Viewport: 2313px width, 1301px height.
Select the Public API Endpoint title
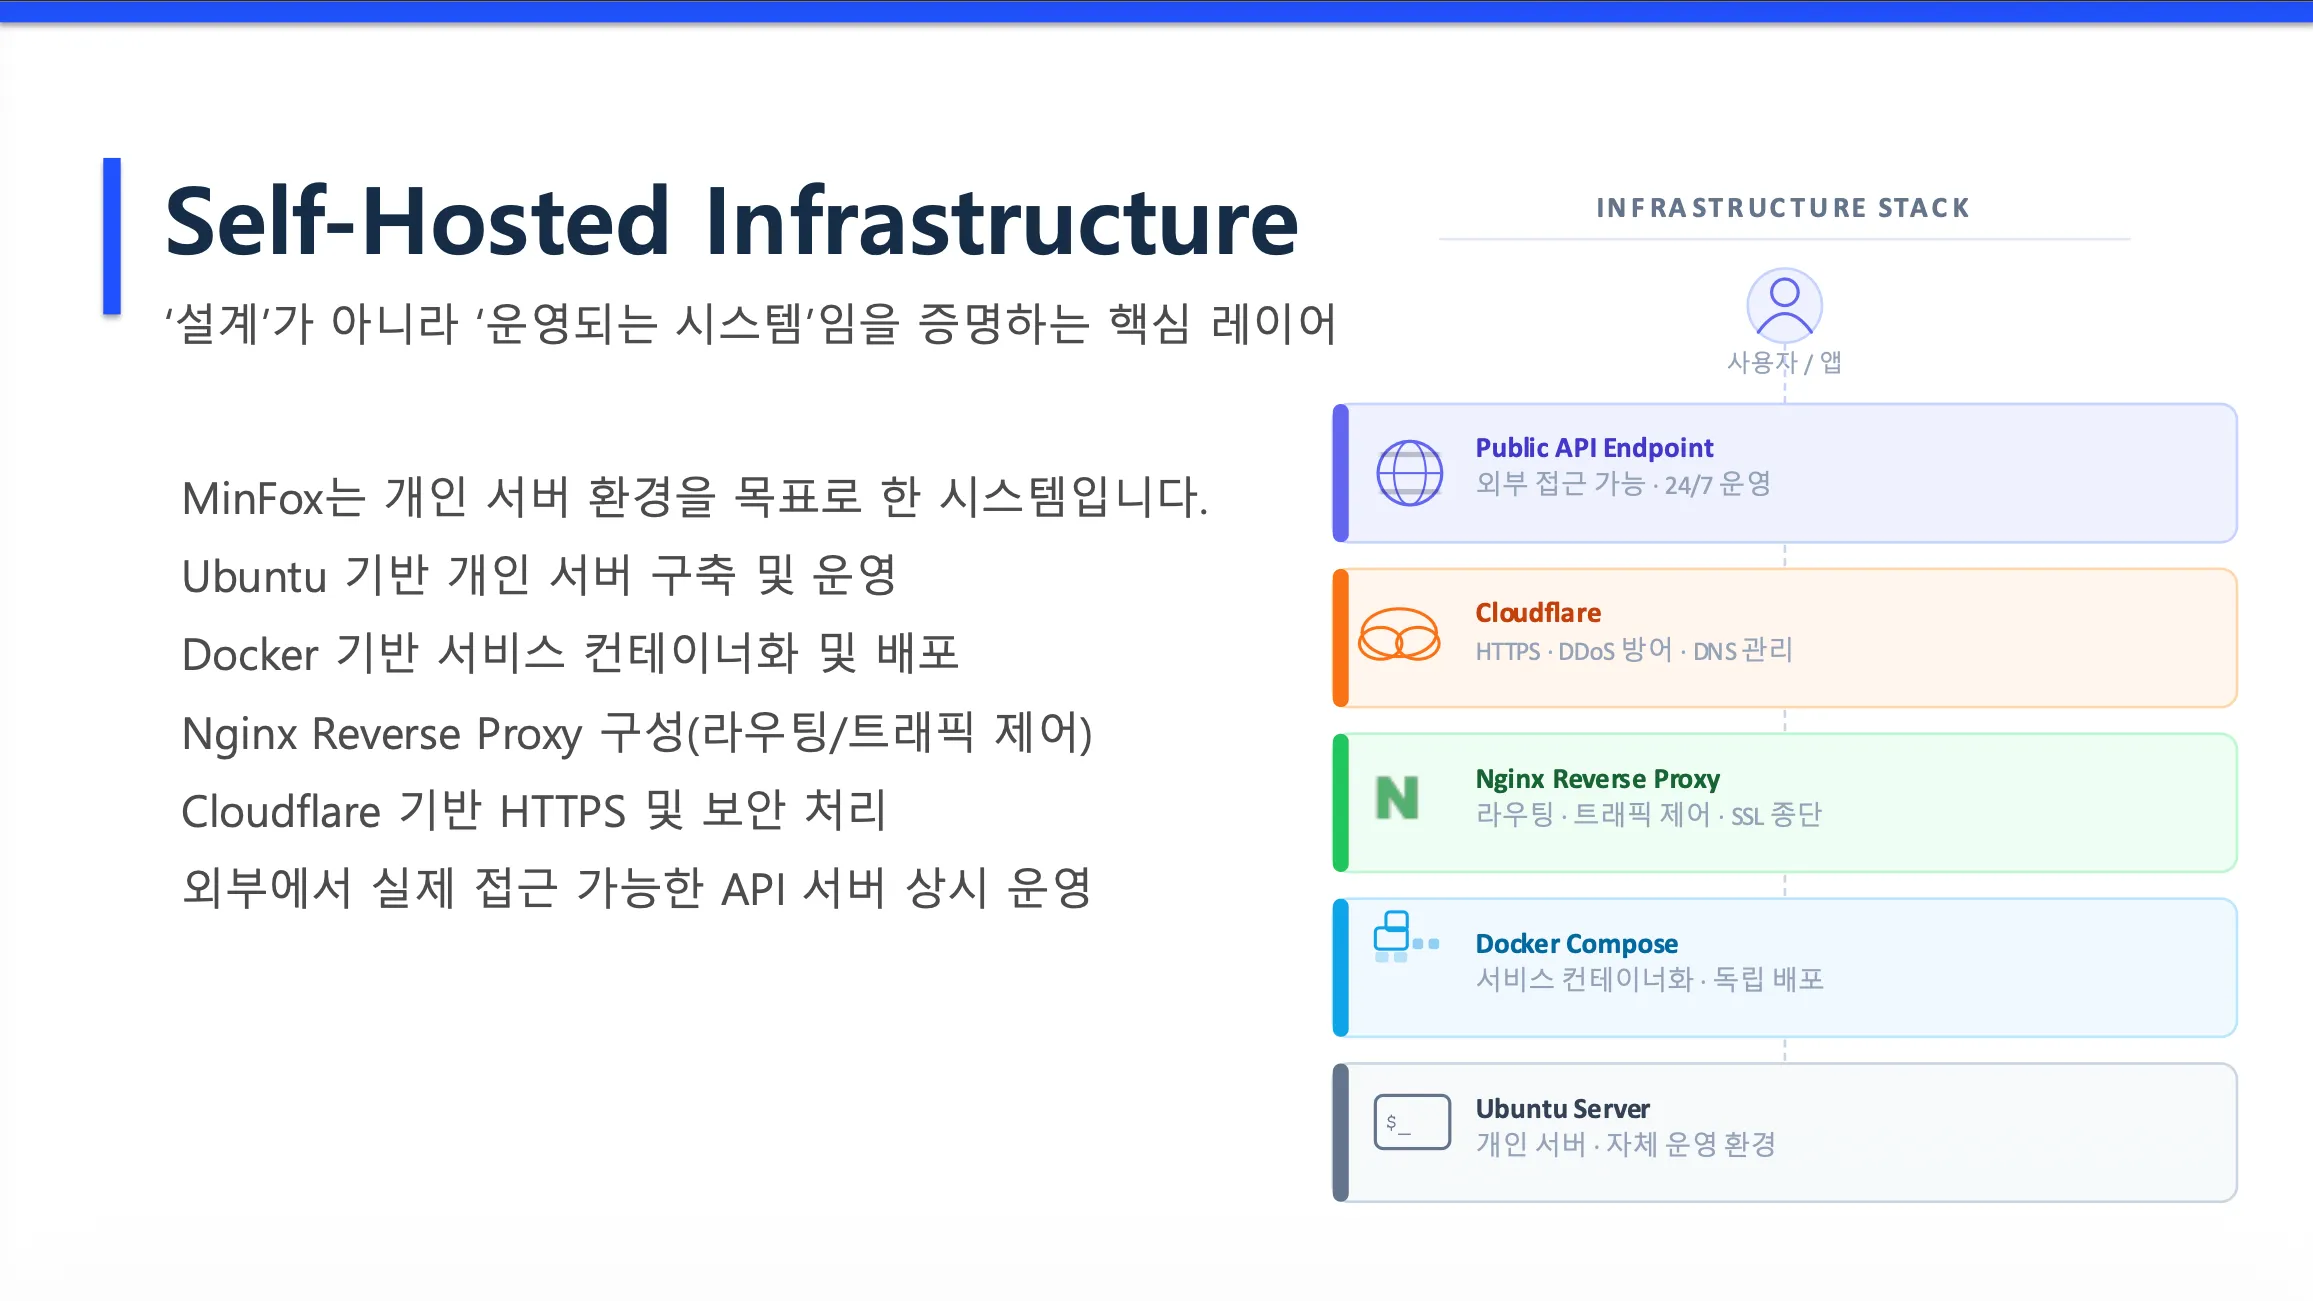click(1593, 448)
